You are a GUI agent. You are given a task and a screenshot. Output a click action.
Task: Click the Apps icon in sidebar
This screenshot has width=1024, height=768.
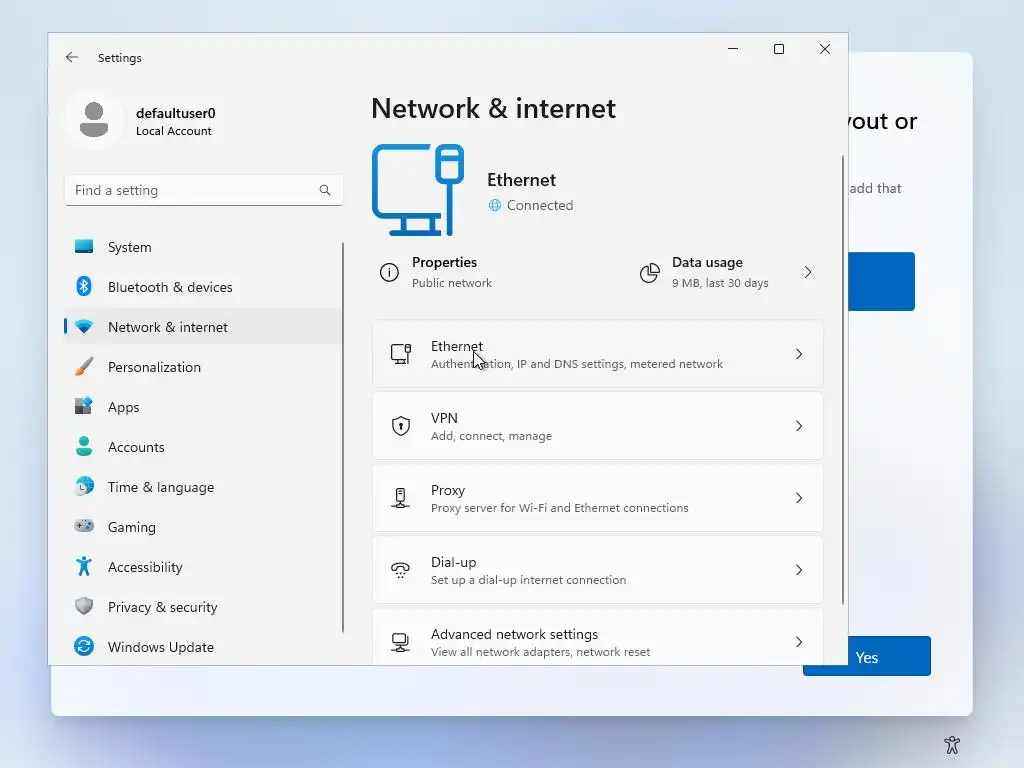click(x=84, y=406)
